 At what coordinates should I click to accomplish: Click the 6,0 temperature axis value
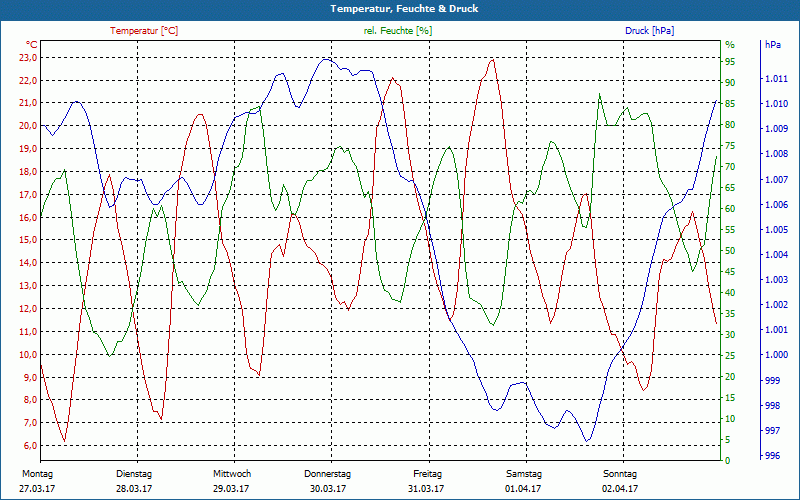(30, 445)
